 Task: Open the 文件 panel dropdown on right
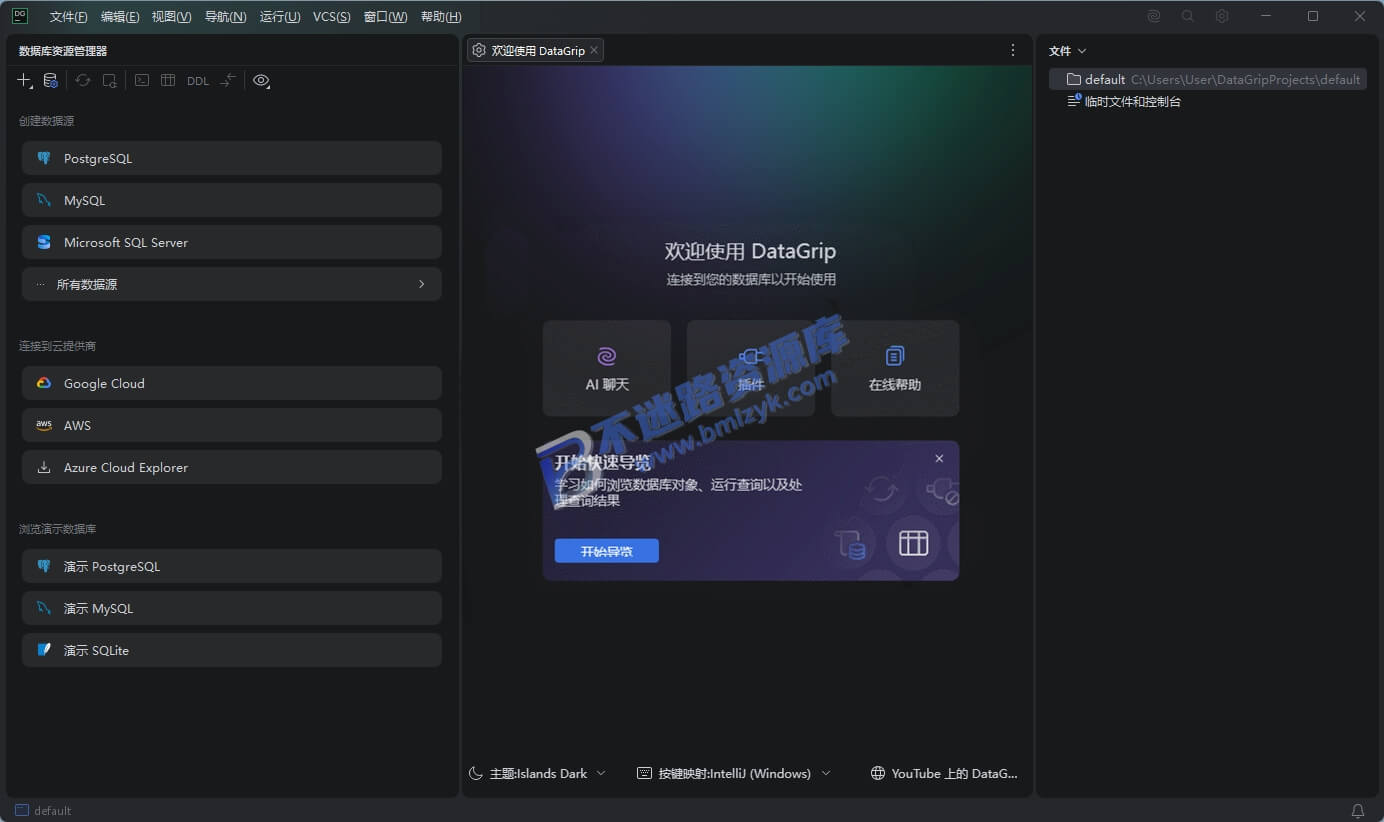(1067, 51)
